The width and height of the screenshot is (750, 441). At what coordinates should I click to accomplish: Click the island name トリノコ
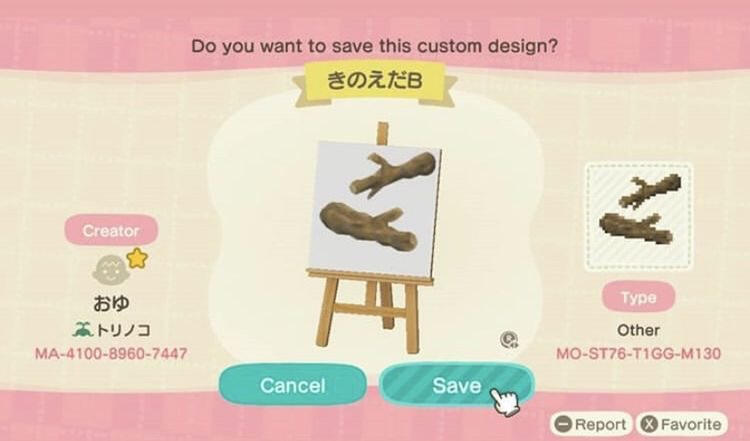[x=123, y=330]
